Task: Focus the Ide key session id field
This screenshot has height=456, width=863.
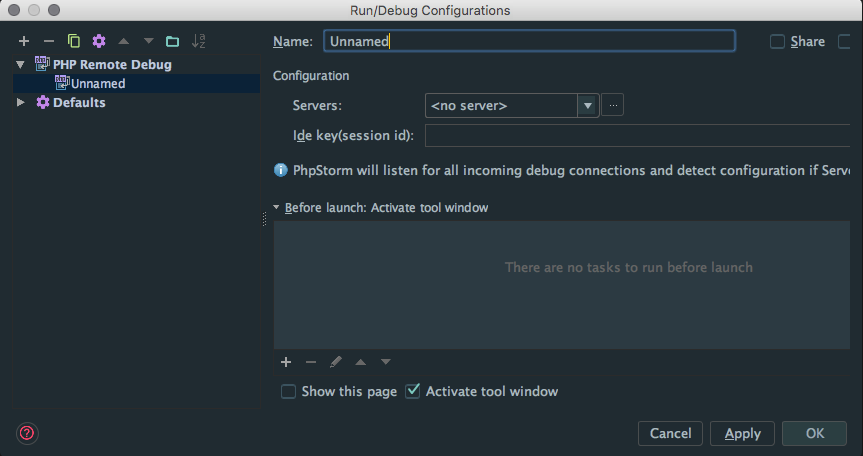Action: 637,135
